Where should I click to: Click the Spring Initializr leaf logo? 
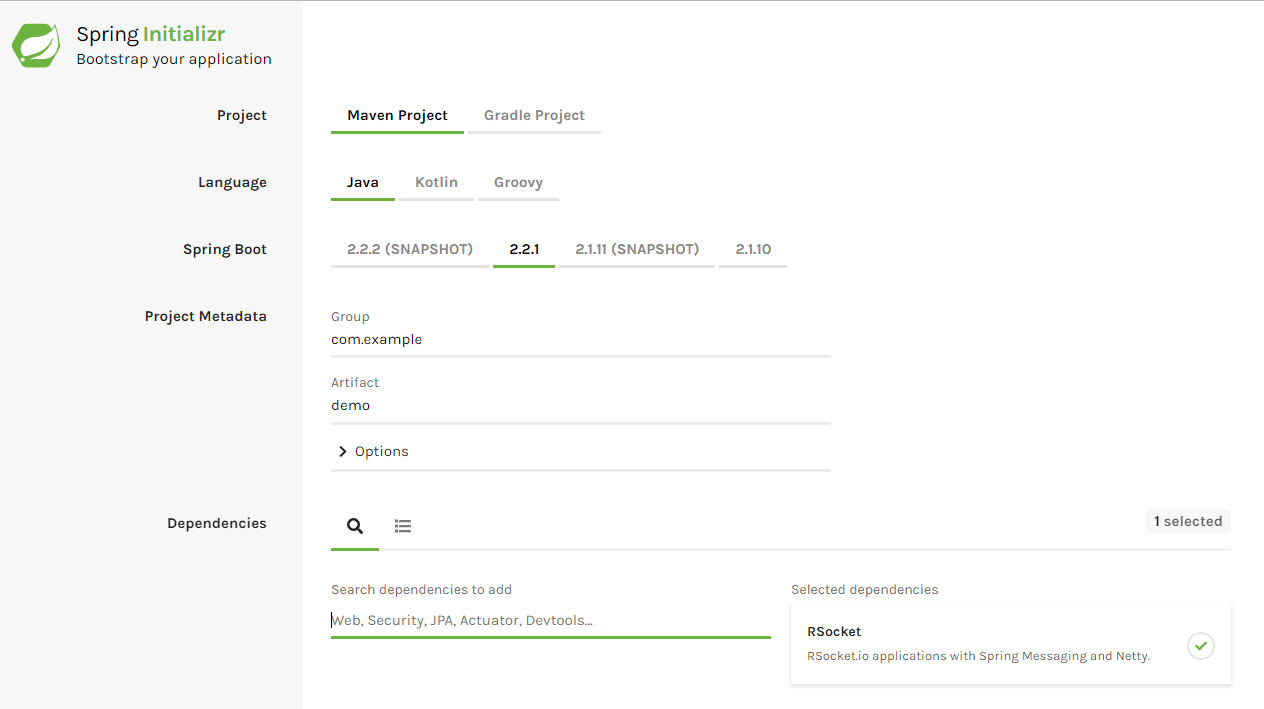pos(35,46)
